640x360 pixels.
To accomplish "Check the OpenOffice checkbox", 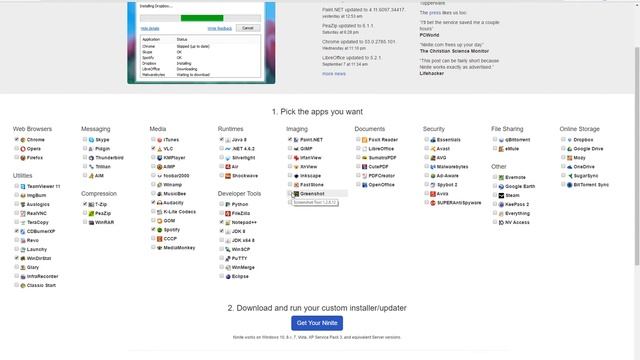I will point(358,184).
